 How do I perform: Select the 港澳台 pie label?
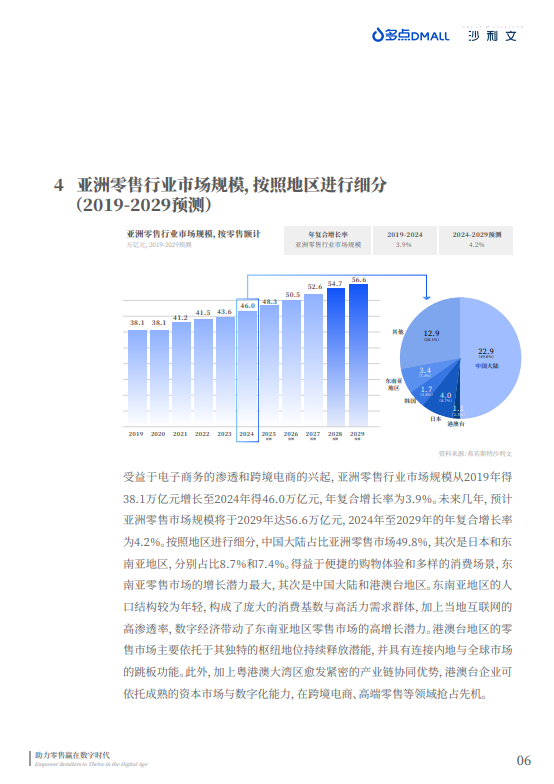pos(456,424)
